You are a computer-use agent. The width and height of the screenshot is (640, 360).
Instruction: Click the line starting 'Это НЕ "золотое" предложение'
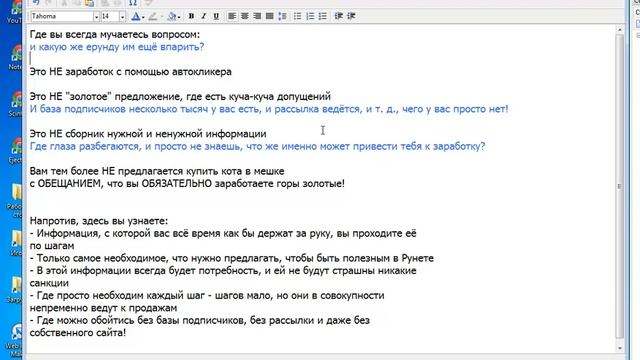pyautogui.click(x=180, y=96)
